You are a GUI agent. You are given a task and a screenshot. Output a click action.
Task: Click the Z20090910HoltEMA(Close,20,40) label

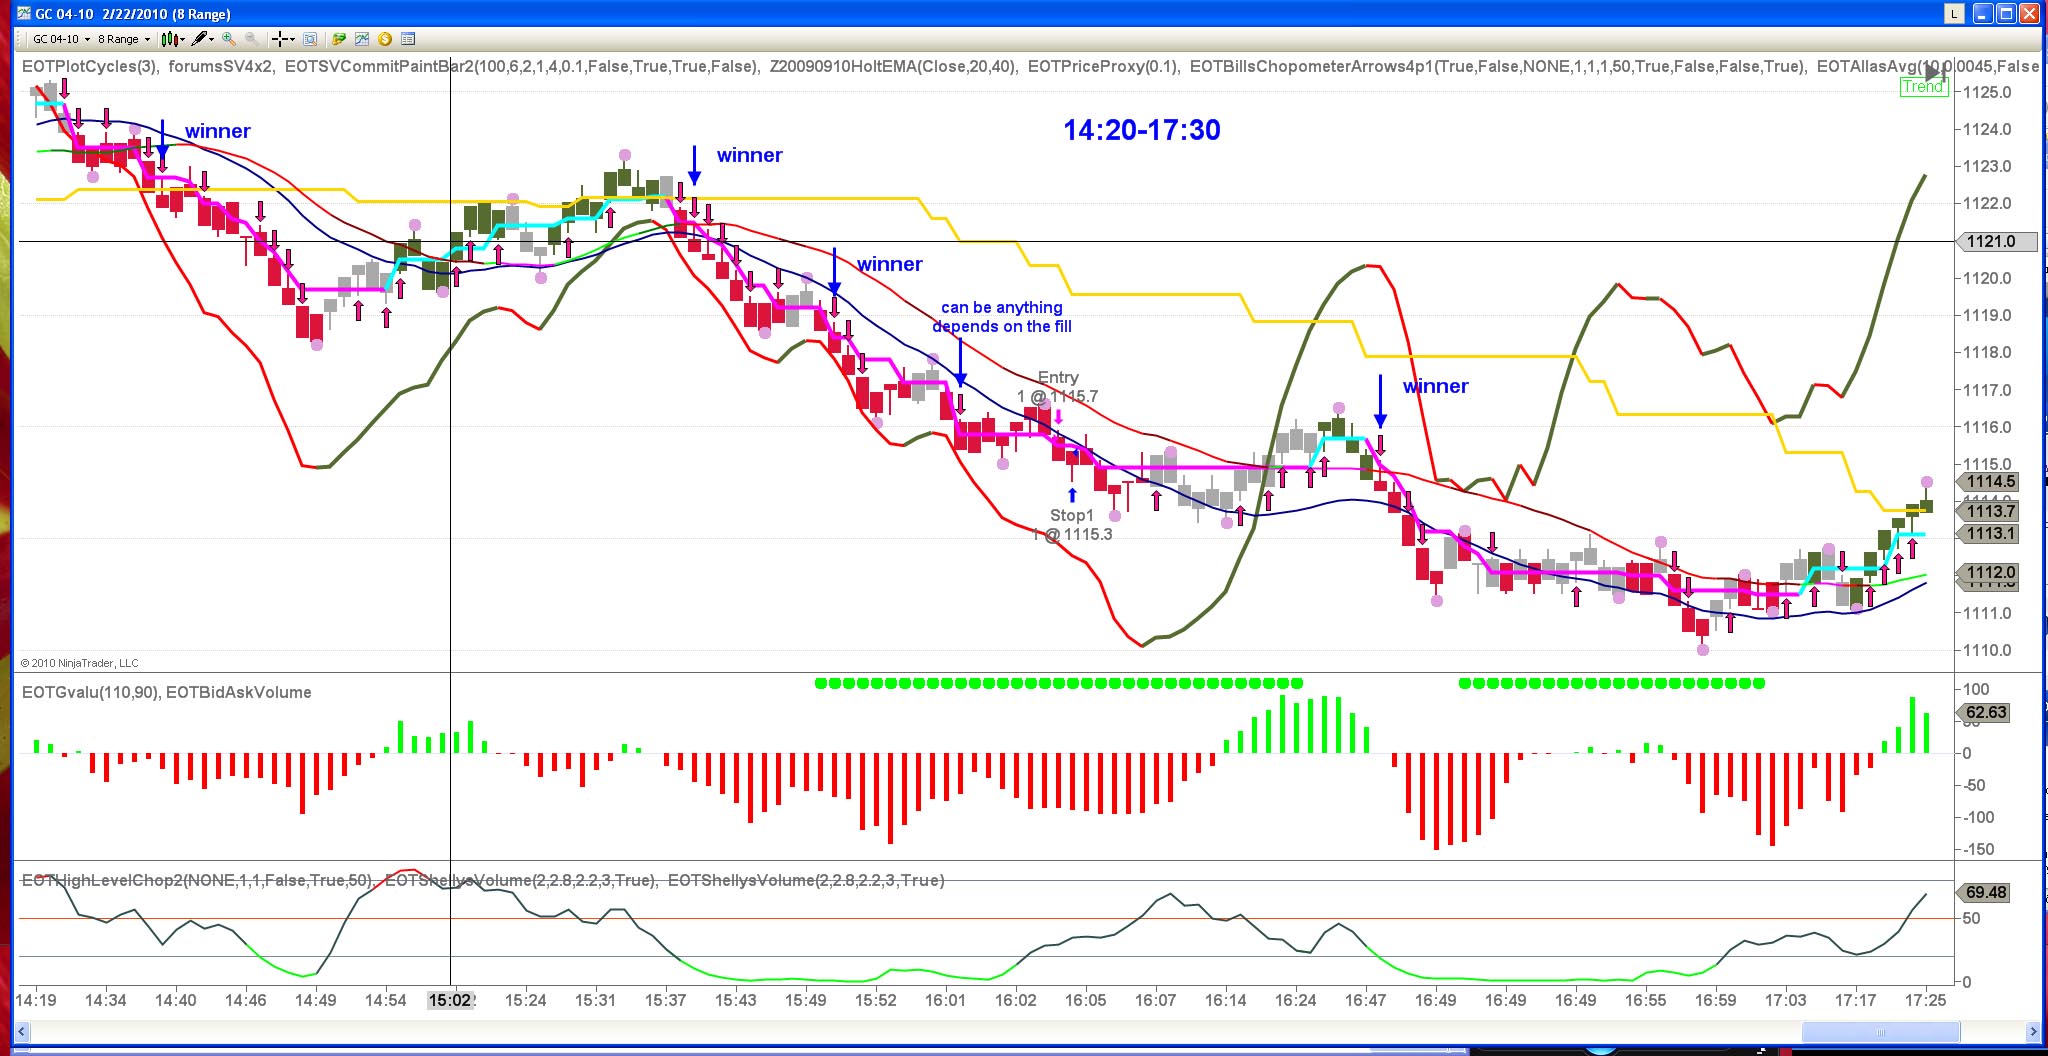[x=894, y=66]
